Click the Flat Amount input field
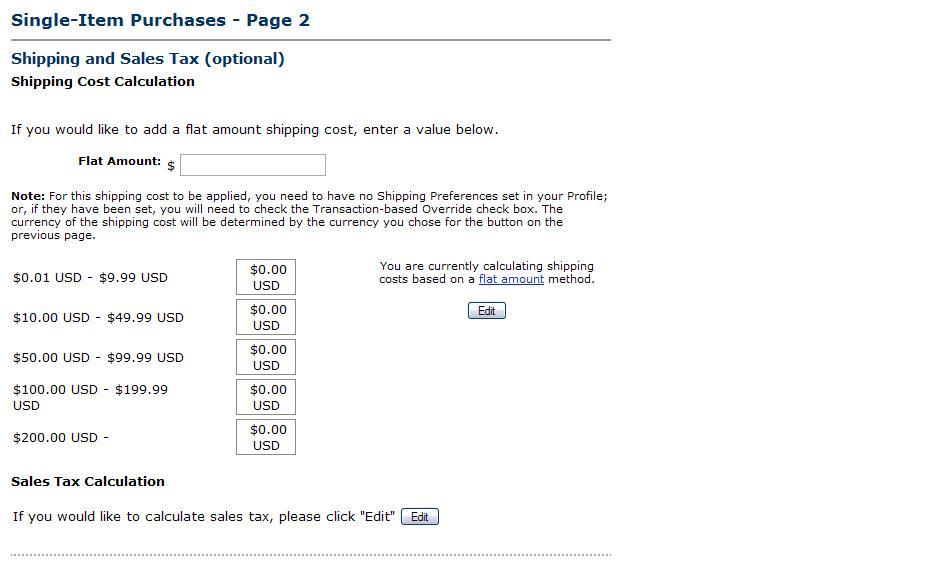 (252, 165)
